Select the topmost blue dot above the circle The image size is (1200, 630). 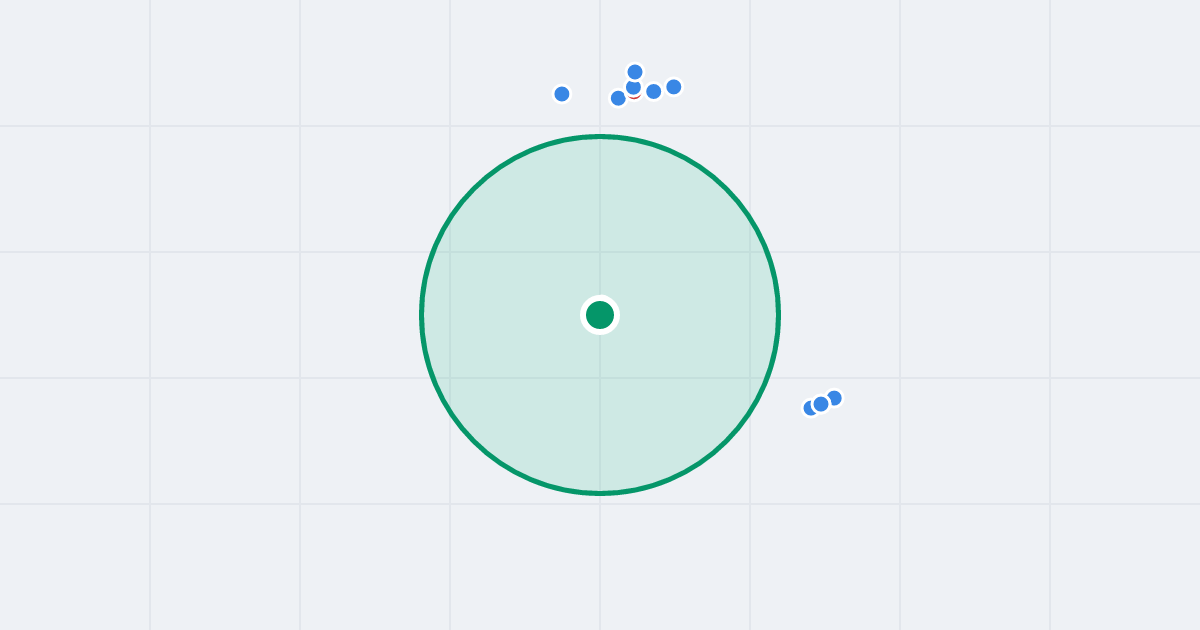(635, 72)
